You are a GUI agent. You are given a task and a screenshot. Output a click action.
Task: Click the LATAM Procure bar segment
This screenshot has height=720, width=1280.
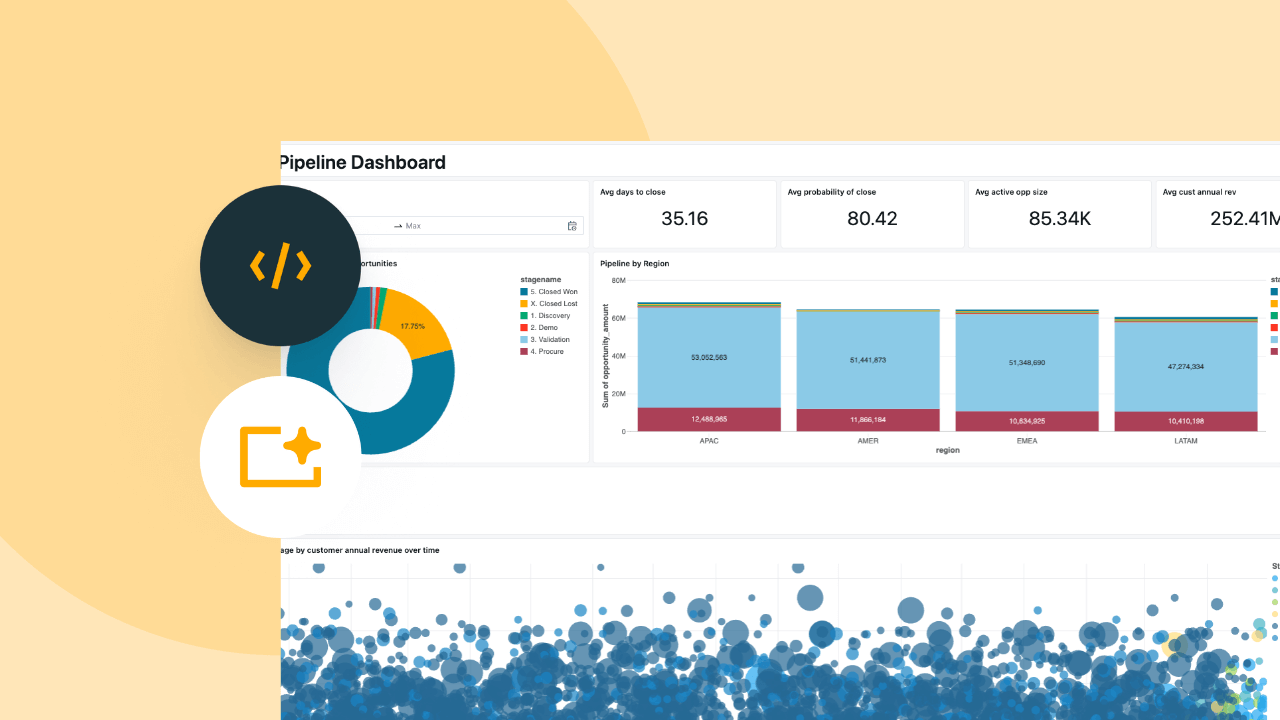coord(1185,421)
